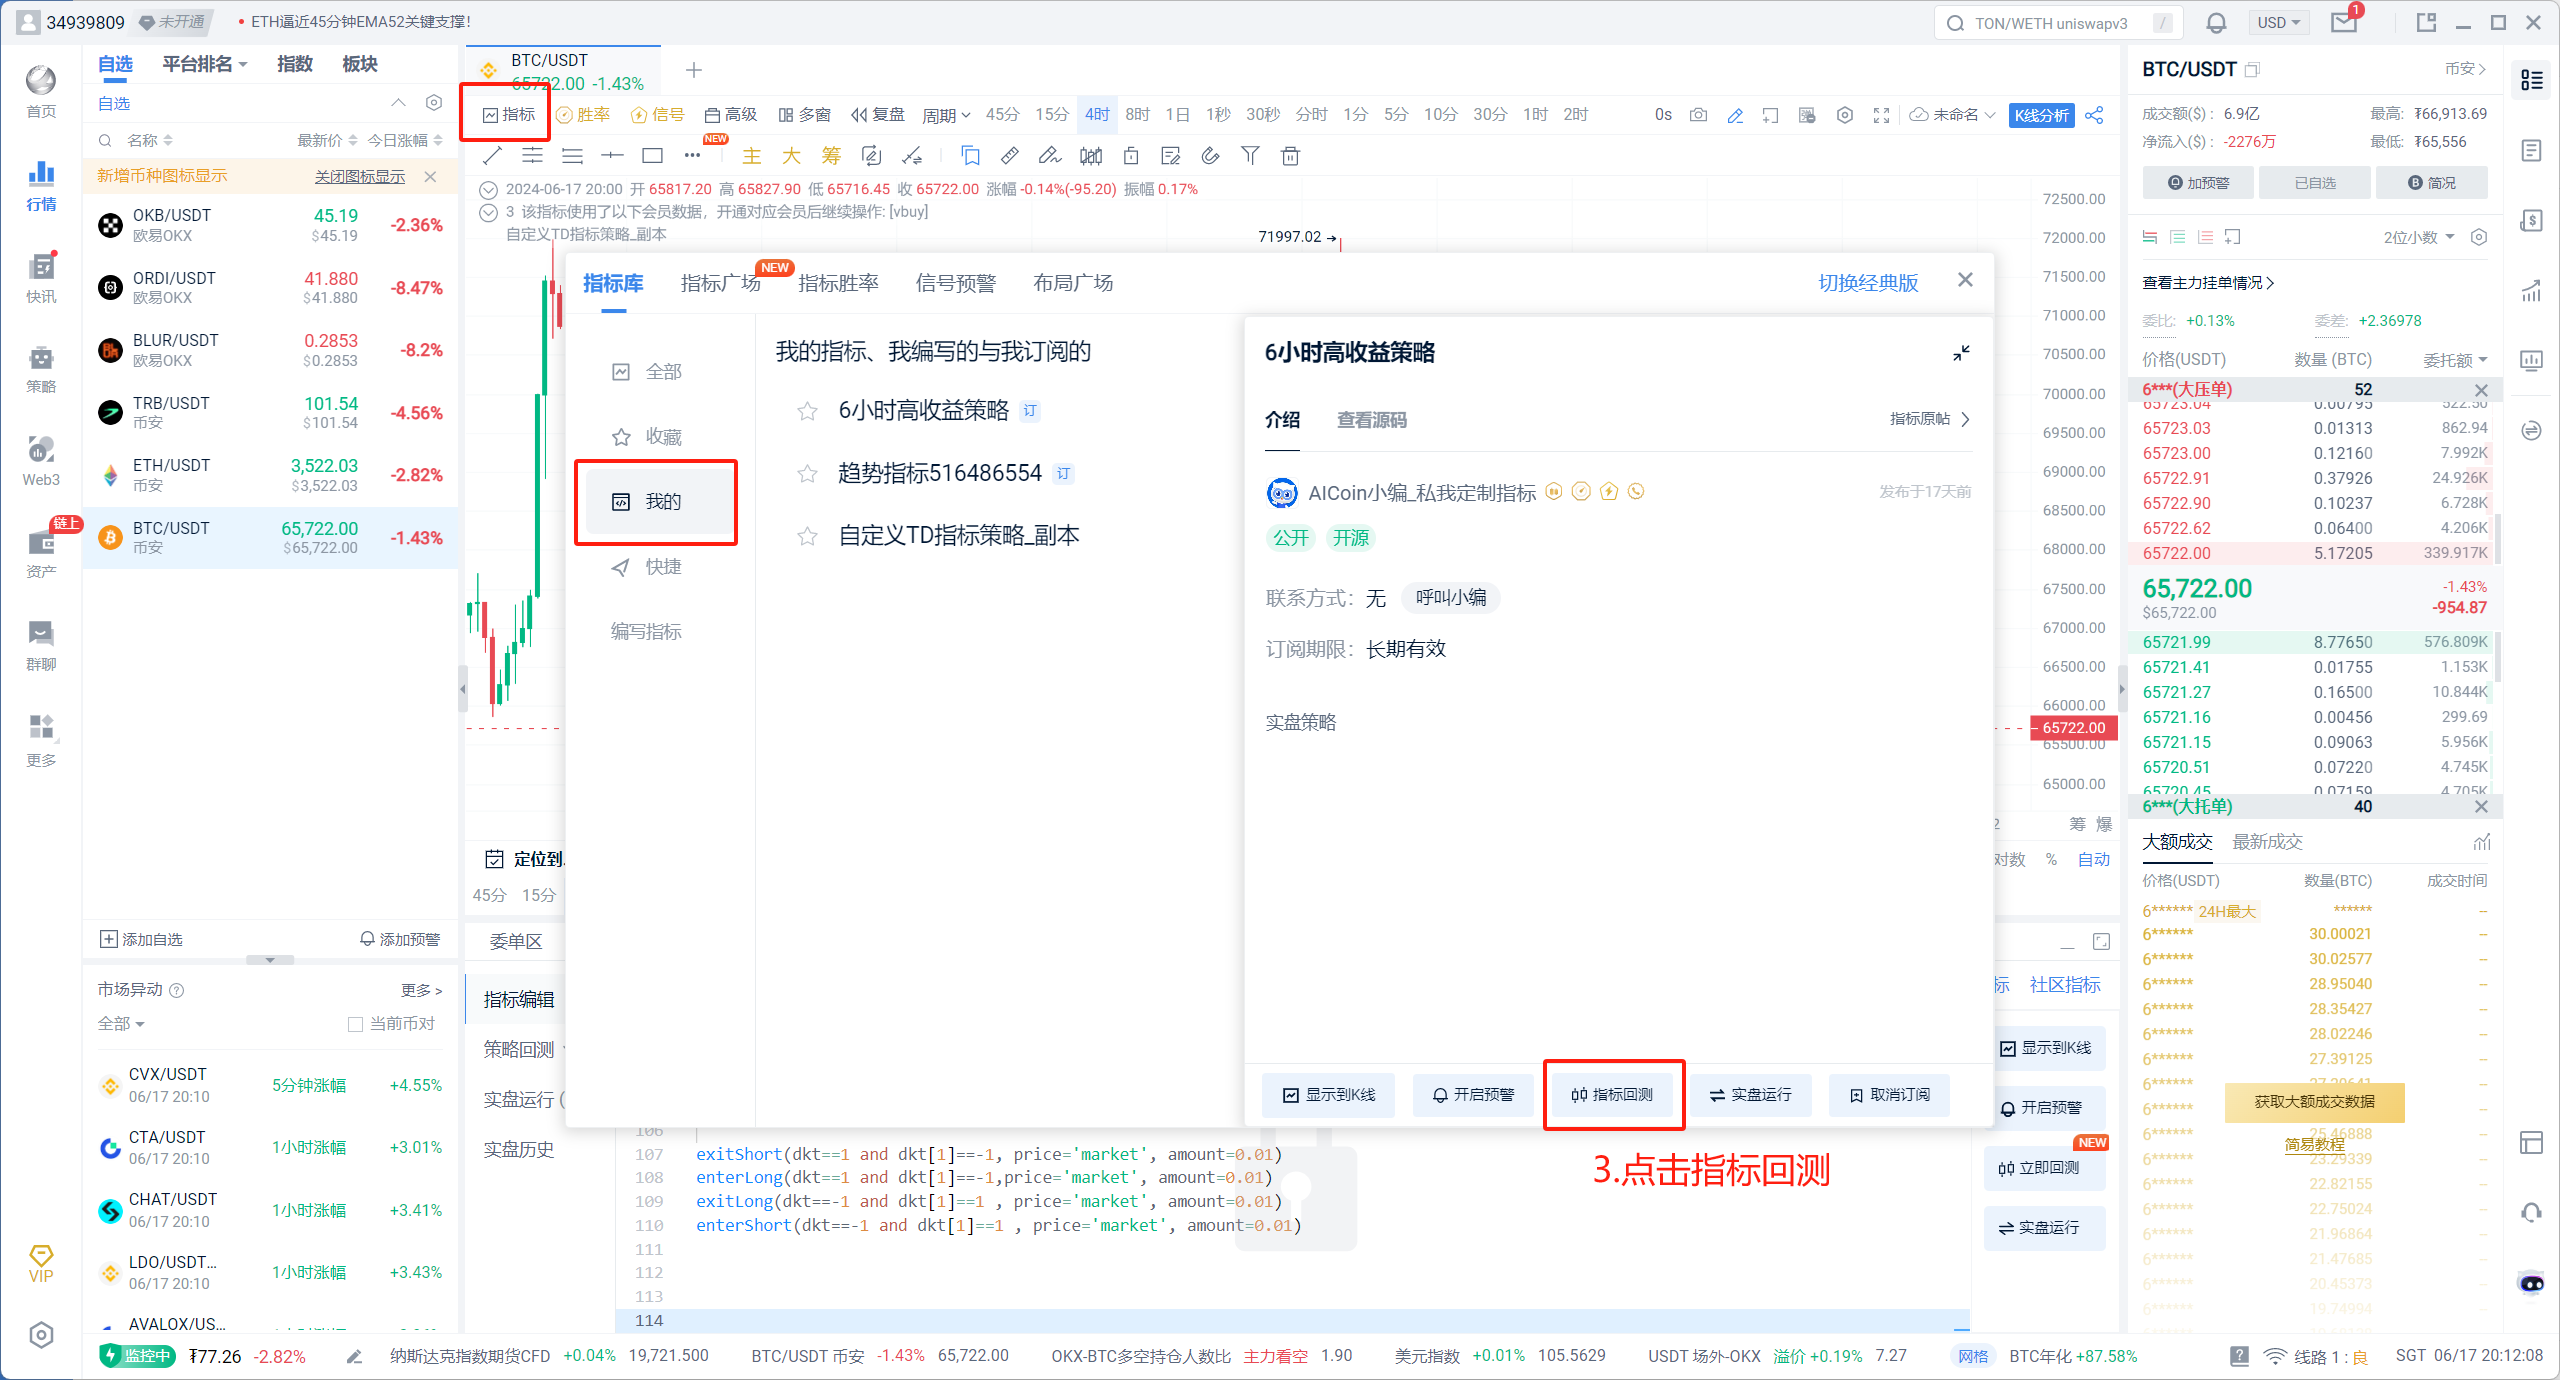Open the 首页 home sidebar icon
Viewport: 2560px width, 1380px height.
click(41, 91)
